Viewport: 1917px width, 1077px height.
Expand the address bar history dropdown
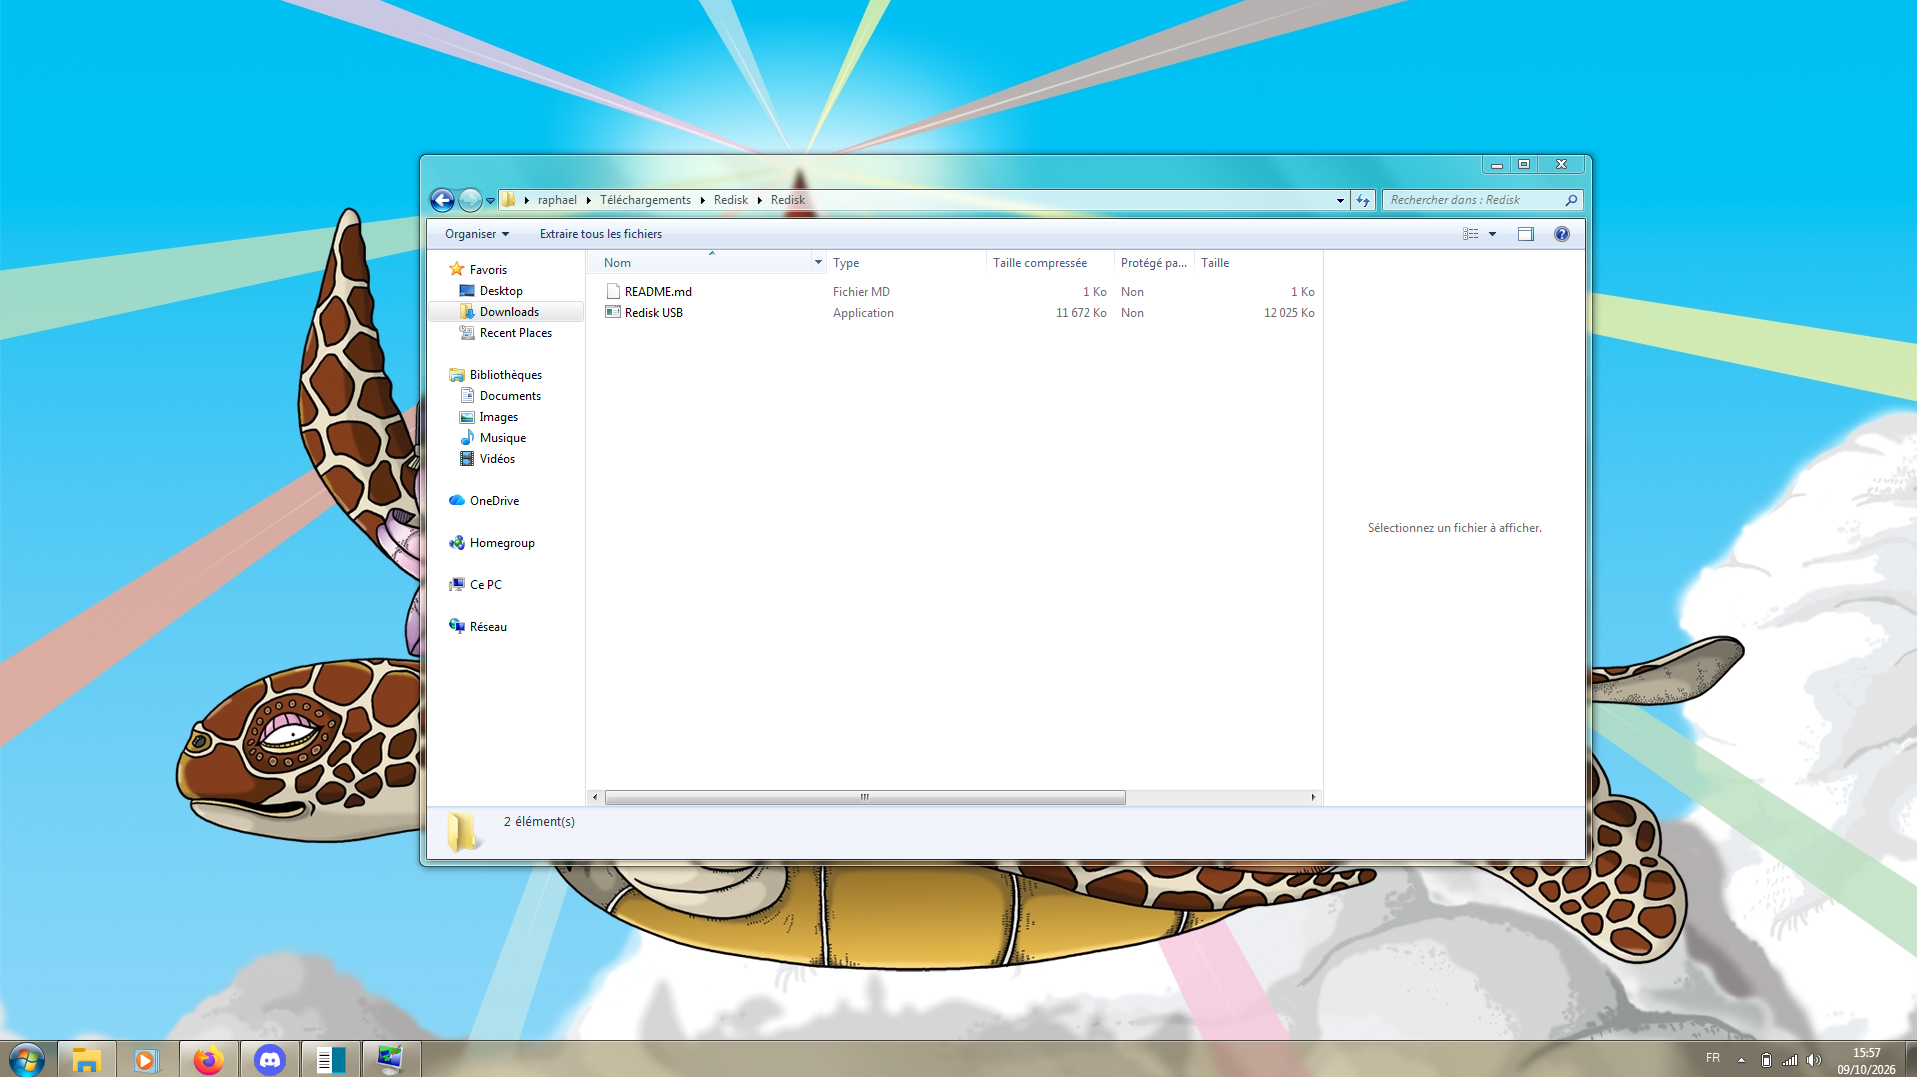(1340, 201)
